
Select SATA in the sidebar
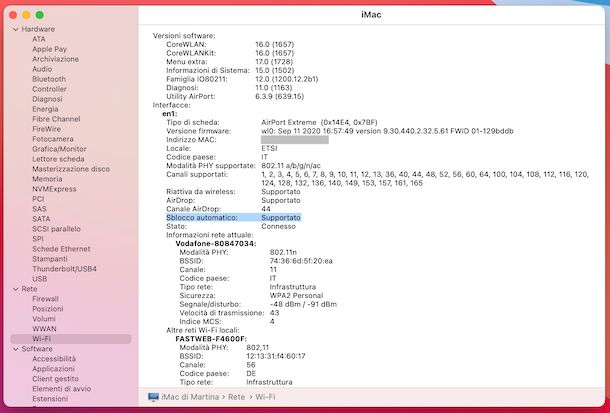coord(41,219)
